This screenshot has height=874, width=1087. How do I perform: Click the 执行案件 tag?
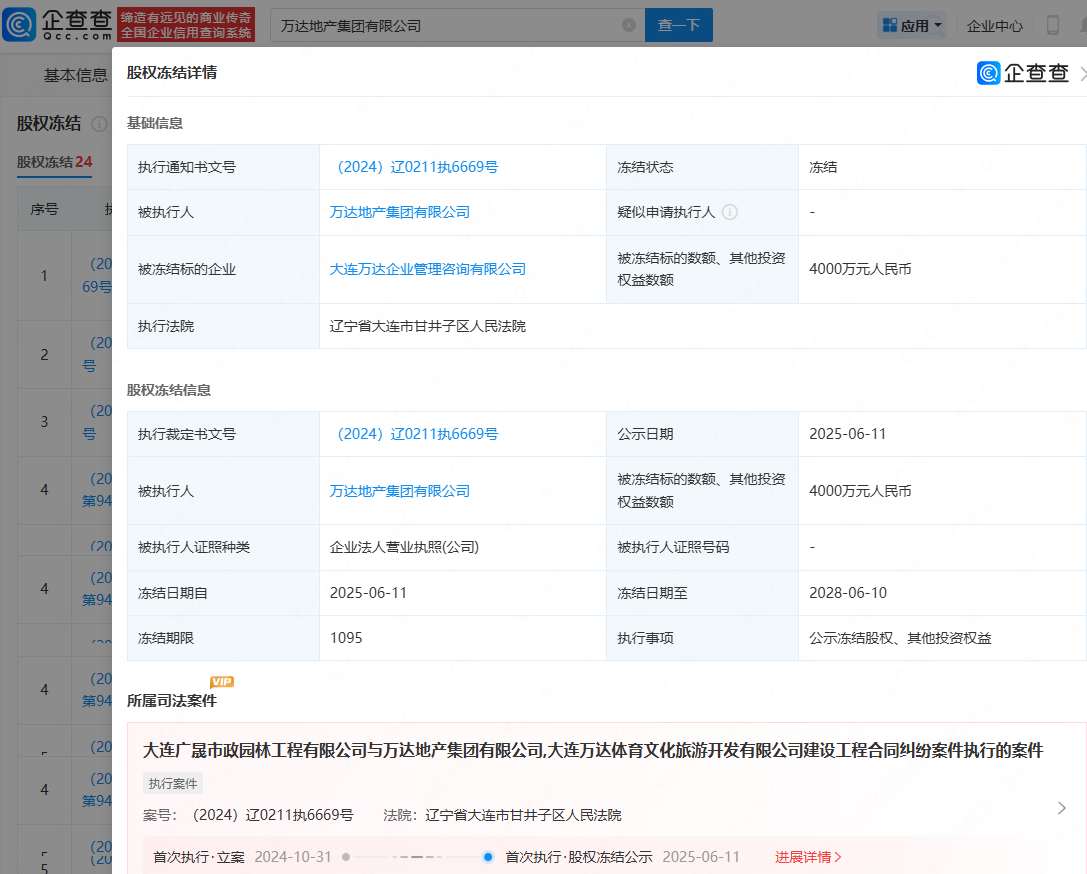173,783
